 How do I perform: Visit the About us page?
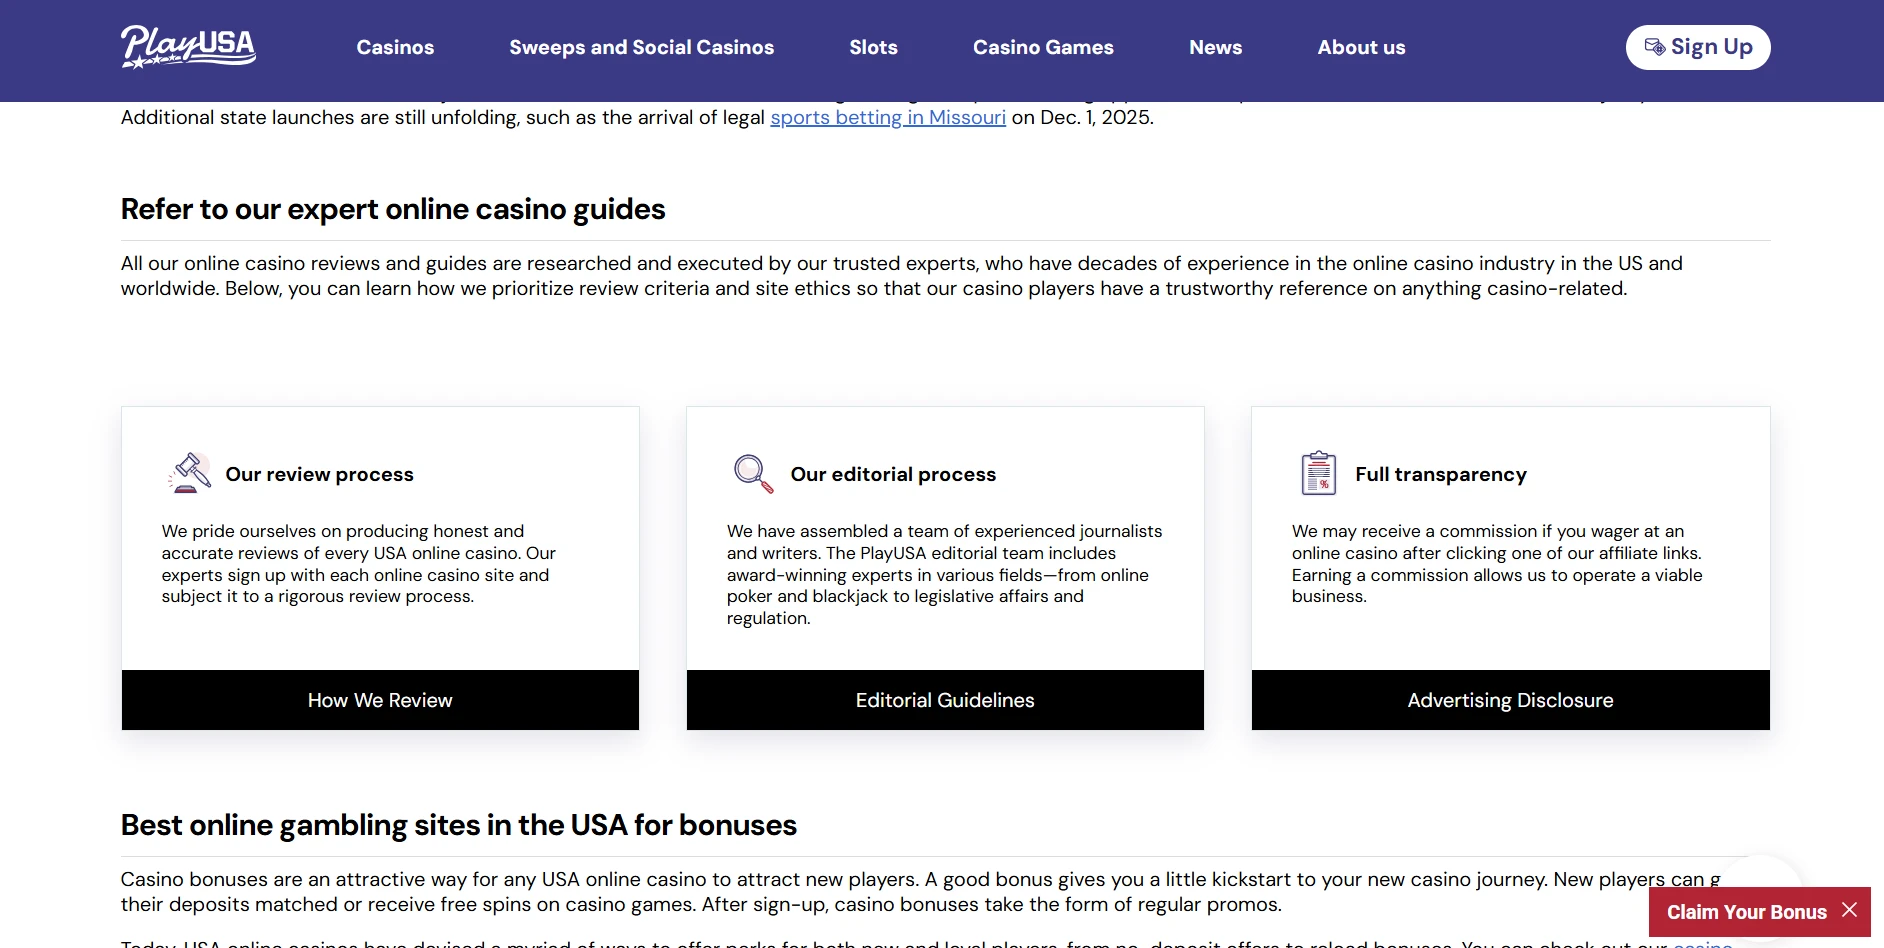point(1361,47)
